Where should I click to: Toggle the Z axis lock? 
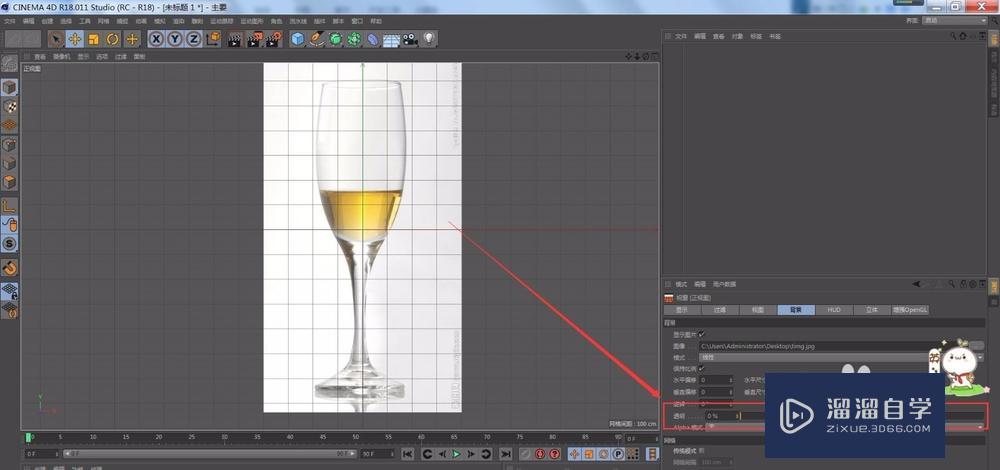(193, 39)
